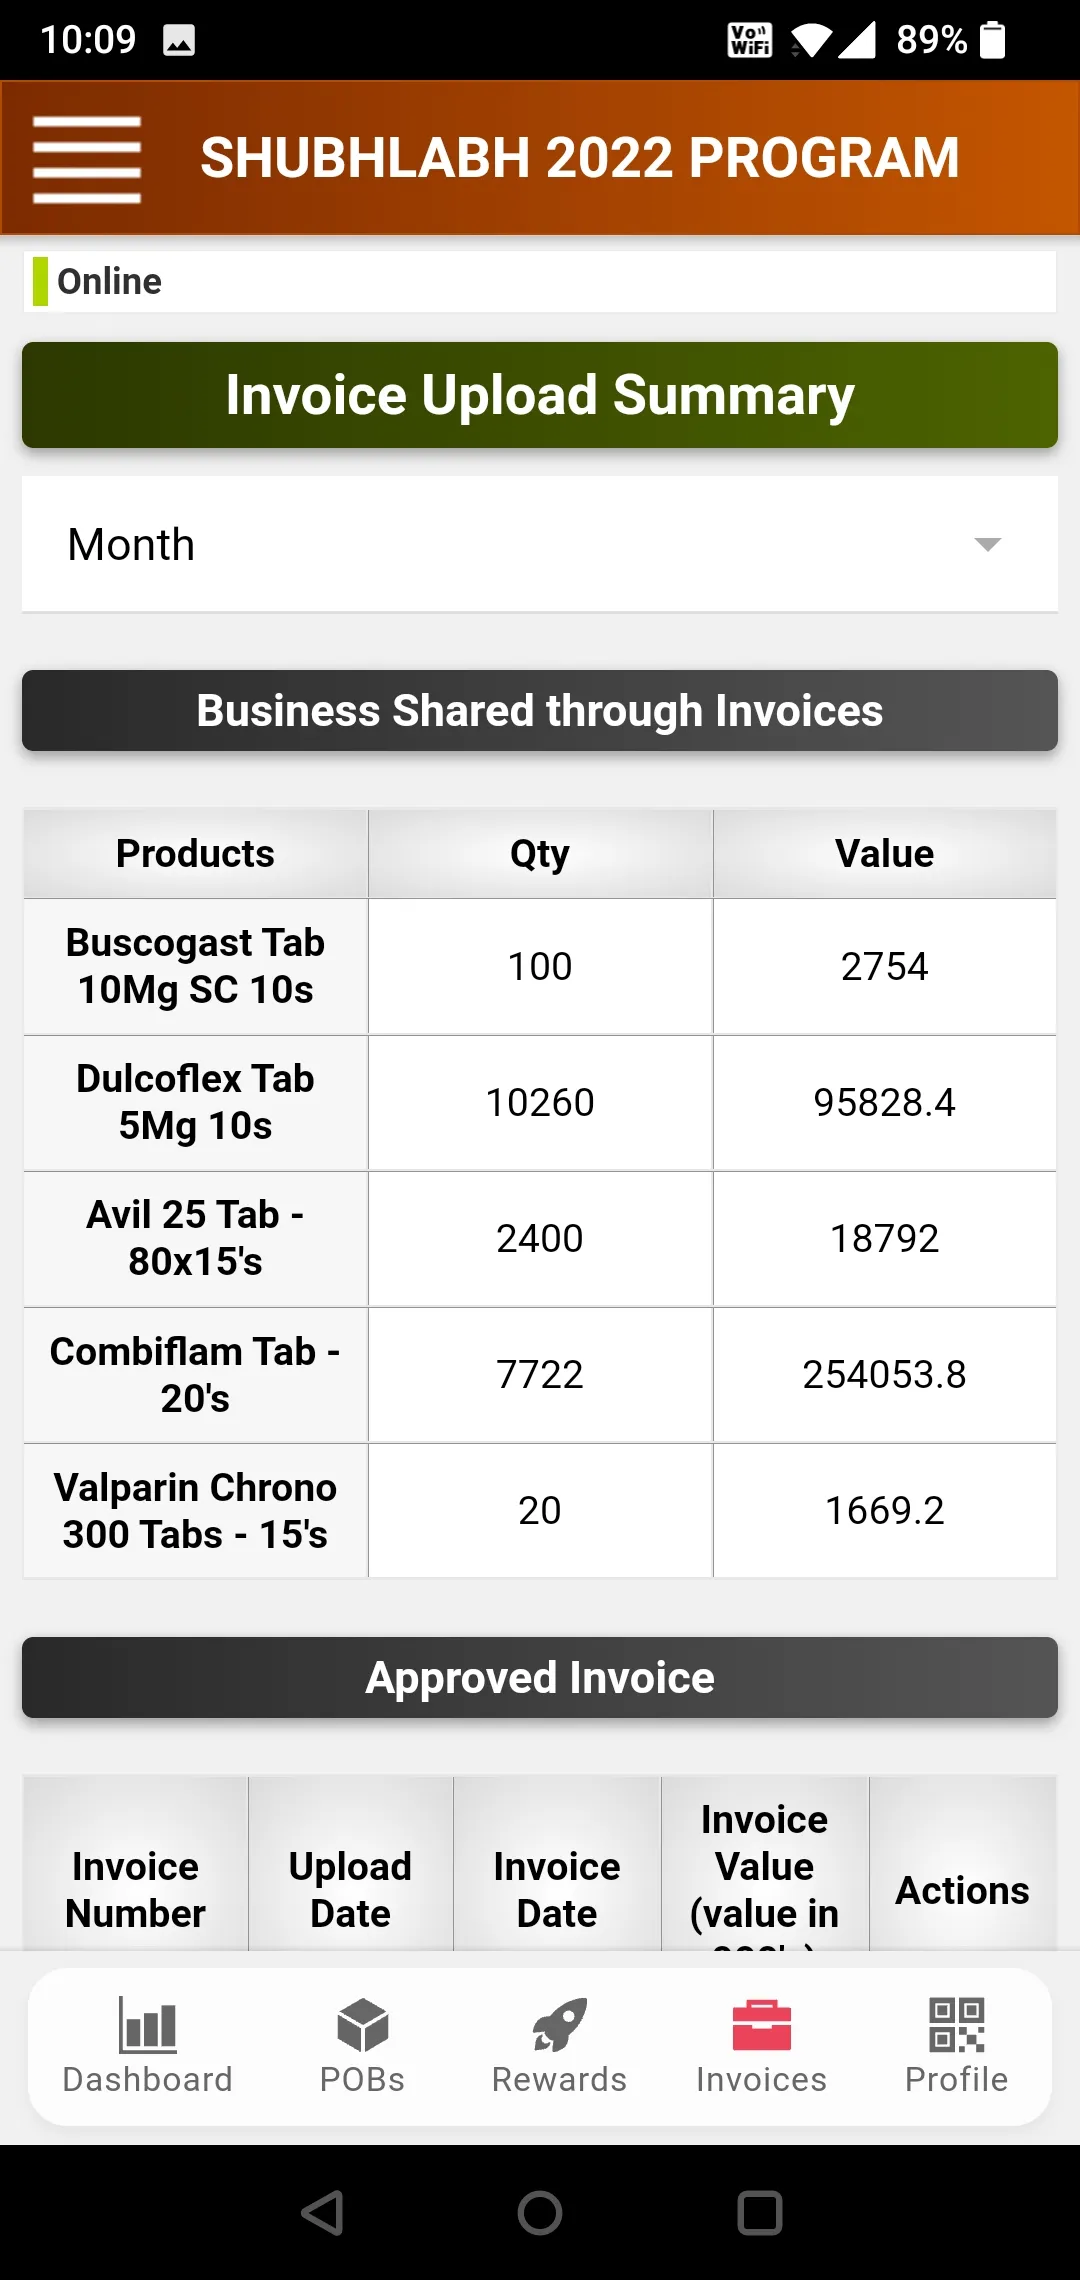The image size is (1080, 2280).
Task: Expand the Month dropdown arrow
Action: pyautogui.click(x=987, y=544)
